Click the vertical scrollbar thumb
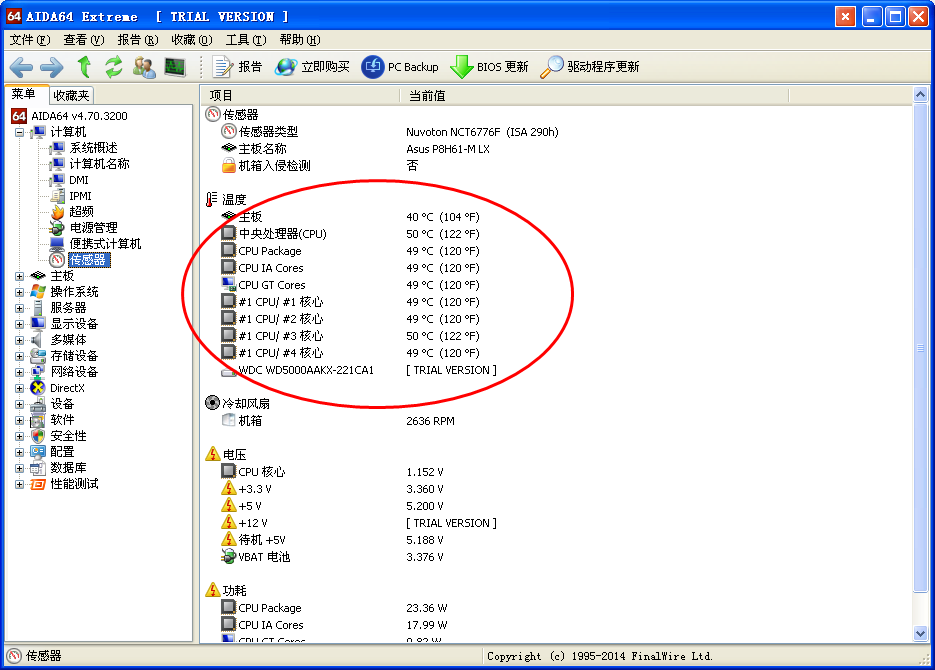The width and height of the screenshot is (935, 670). coord(920,348)
